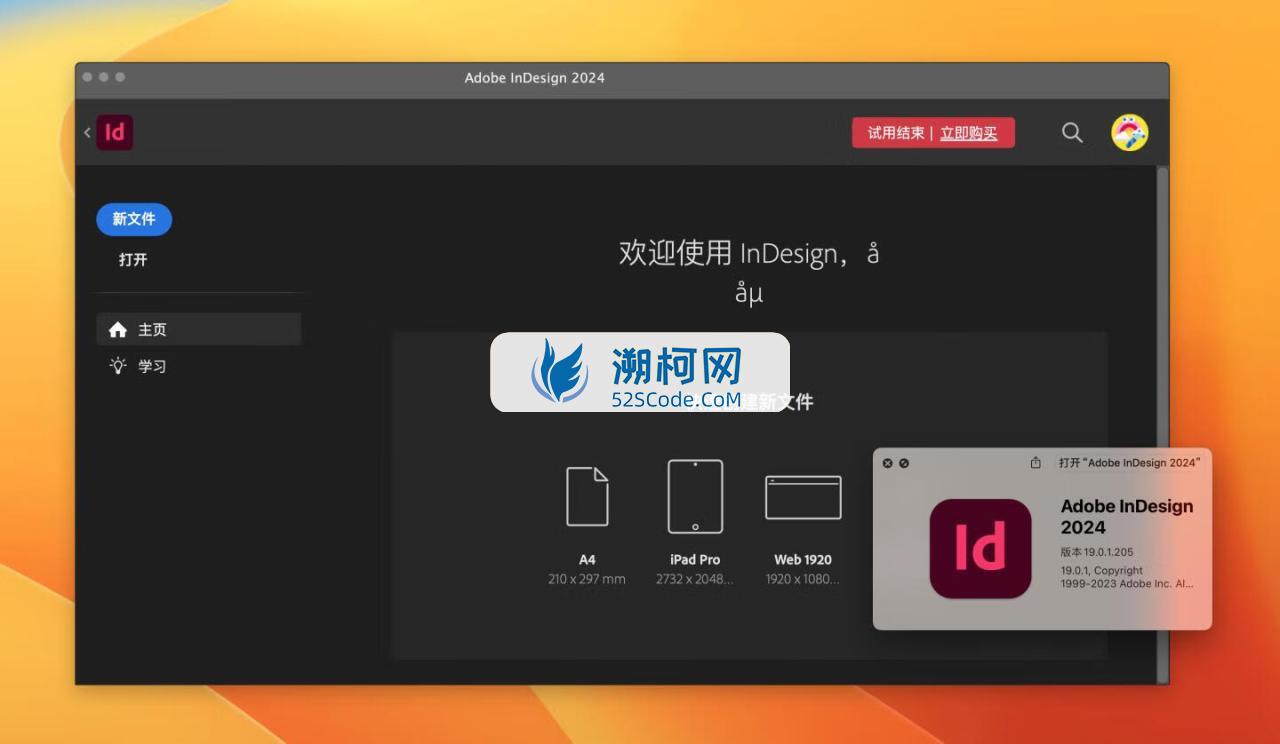Click the 新文件 button
This screenshot has width=1280, height=744.
point(134,219)
